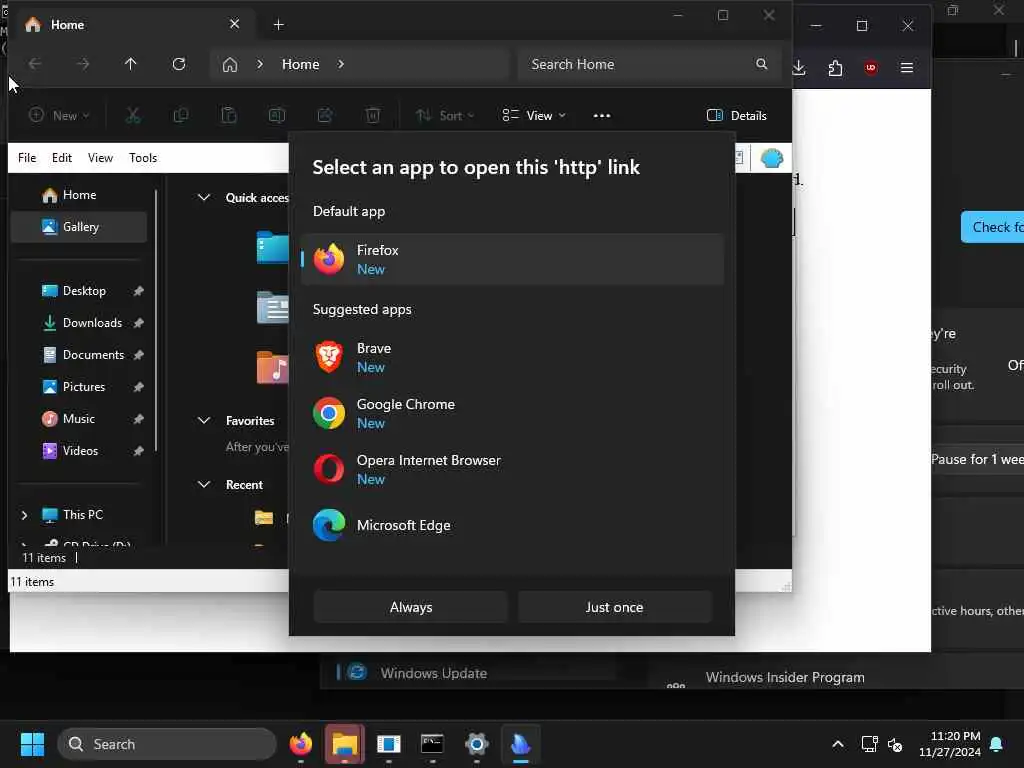Image resolution: width=1024 pixels, height=768 pixels.
Task: Open the View dropdown
Action: [534, 116]
